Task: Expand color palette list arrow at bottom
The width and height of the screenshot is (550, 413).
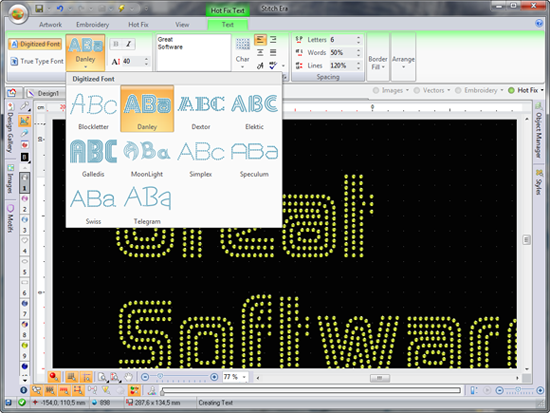Action: [24, 380]
